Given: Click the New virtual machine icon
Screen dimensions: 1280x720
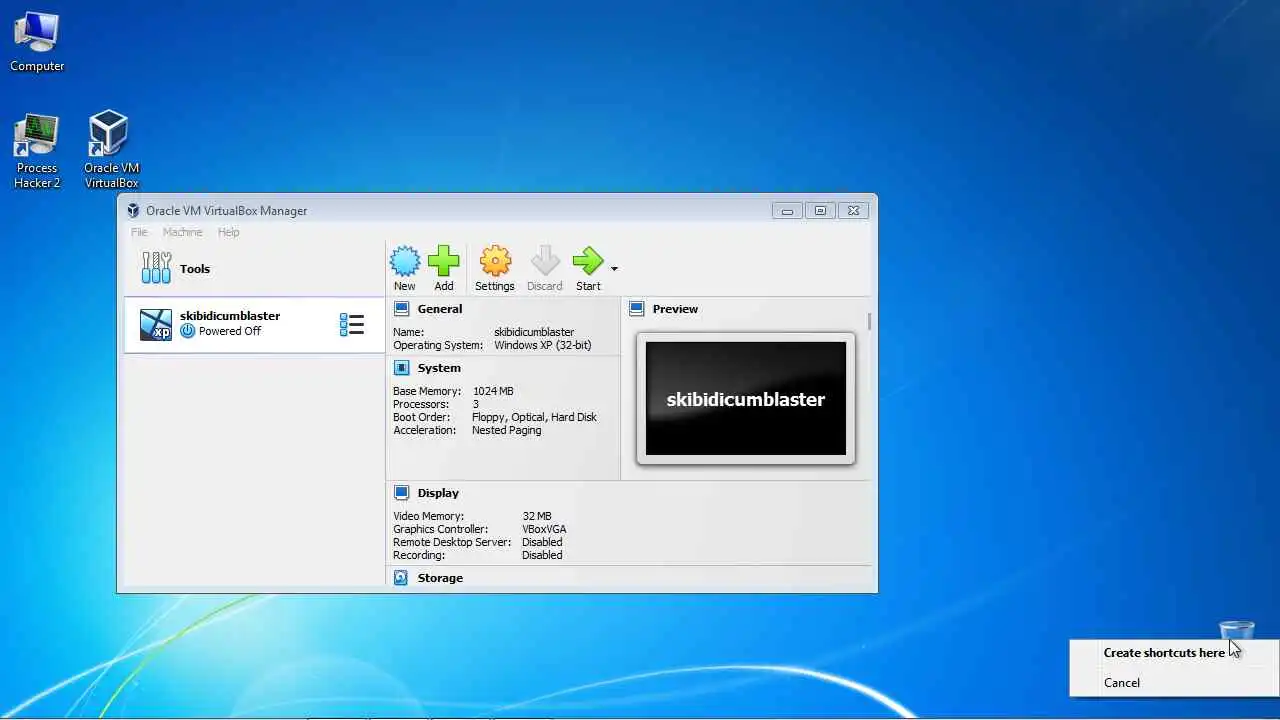Looking at the screenshot, I should click(405, 262).
